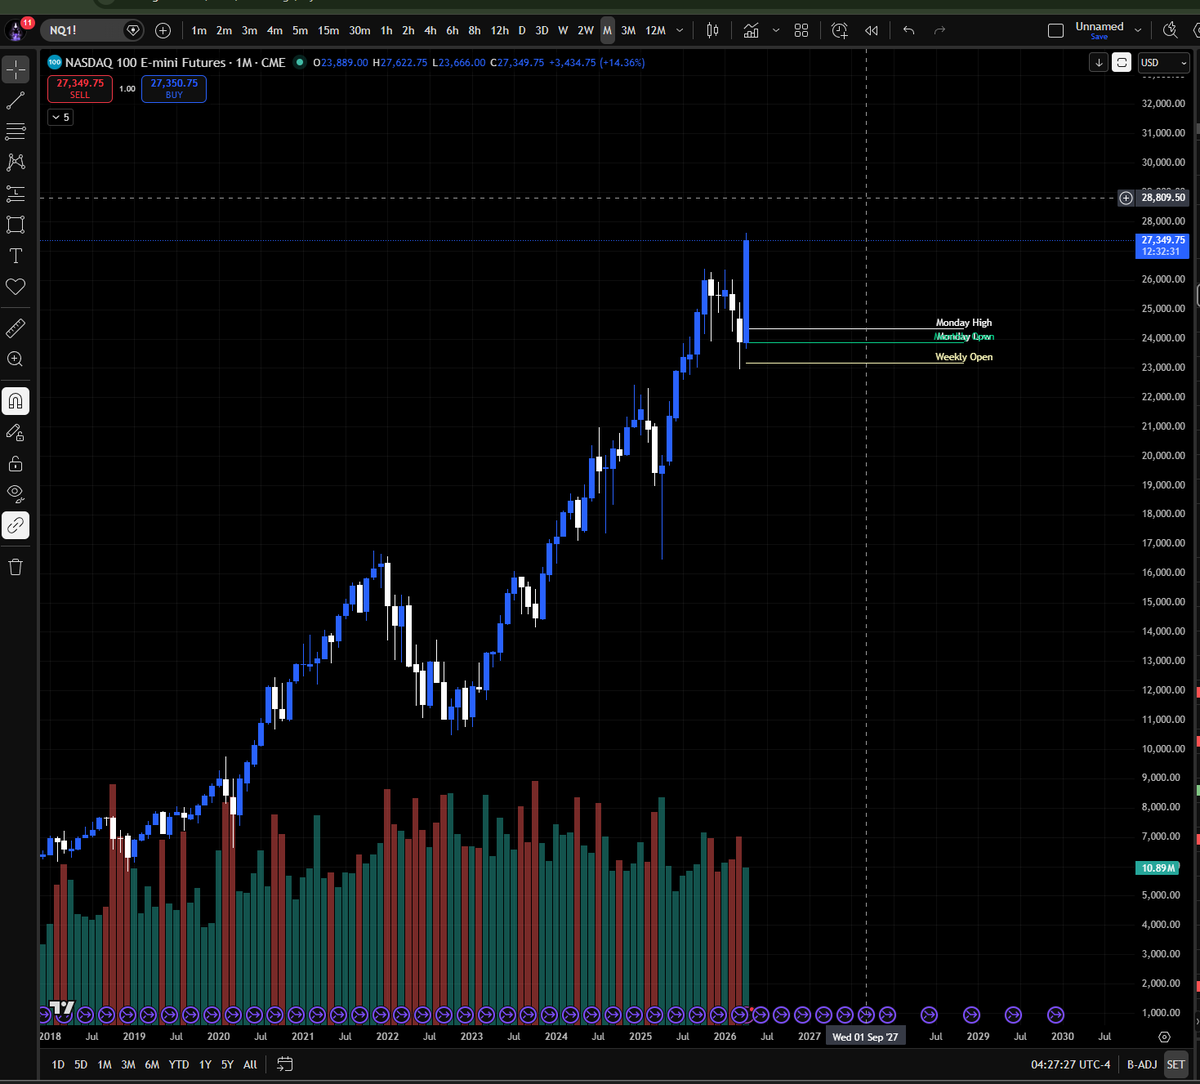Toggle the auto-fit scale button beside USD

[1122, 62]
